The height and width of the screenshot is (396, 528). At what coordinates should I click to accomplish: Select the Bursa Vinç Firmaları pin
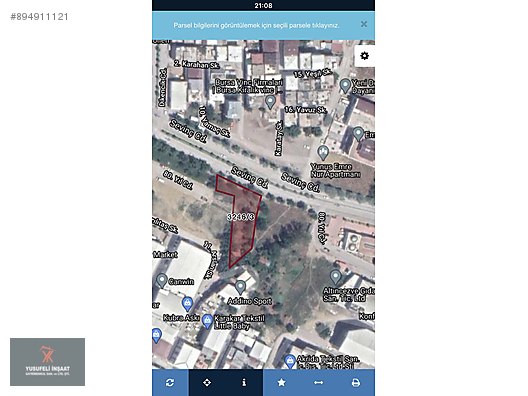coord(270,102)
